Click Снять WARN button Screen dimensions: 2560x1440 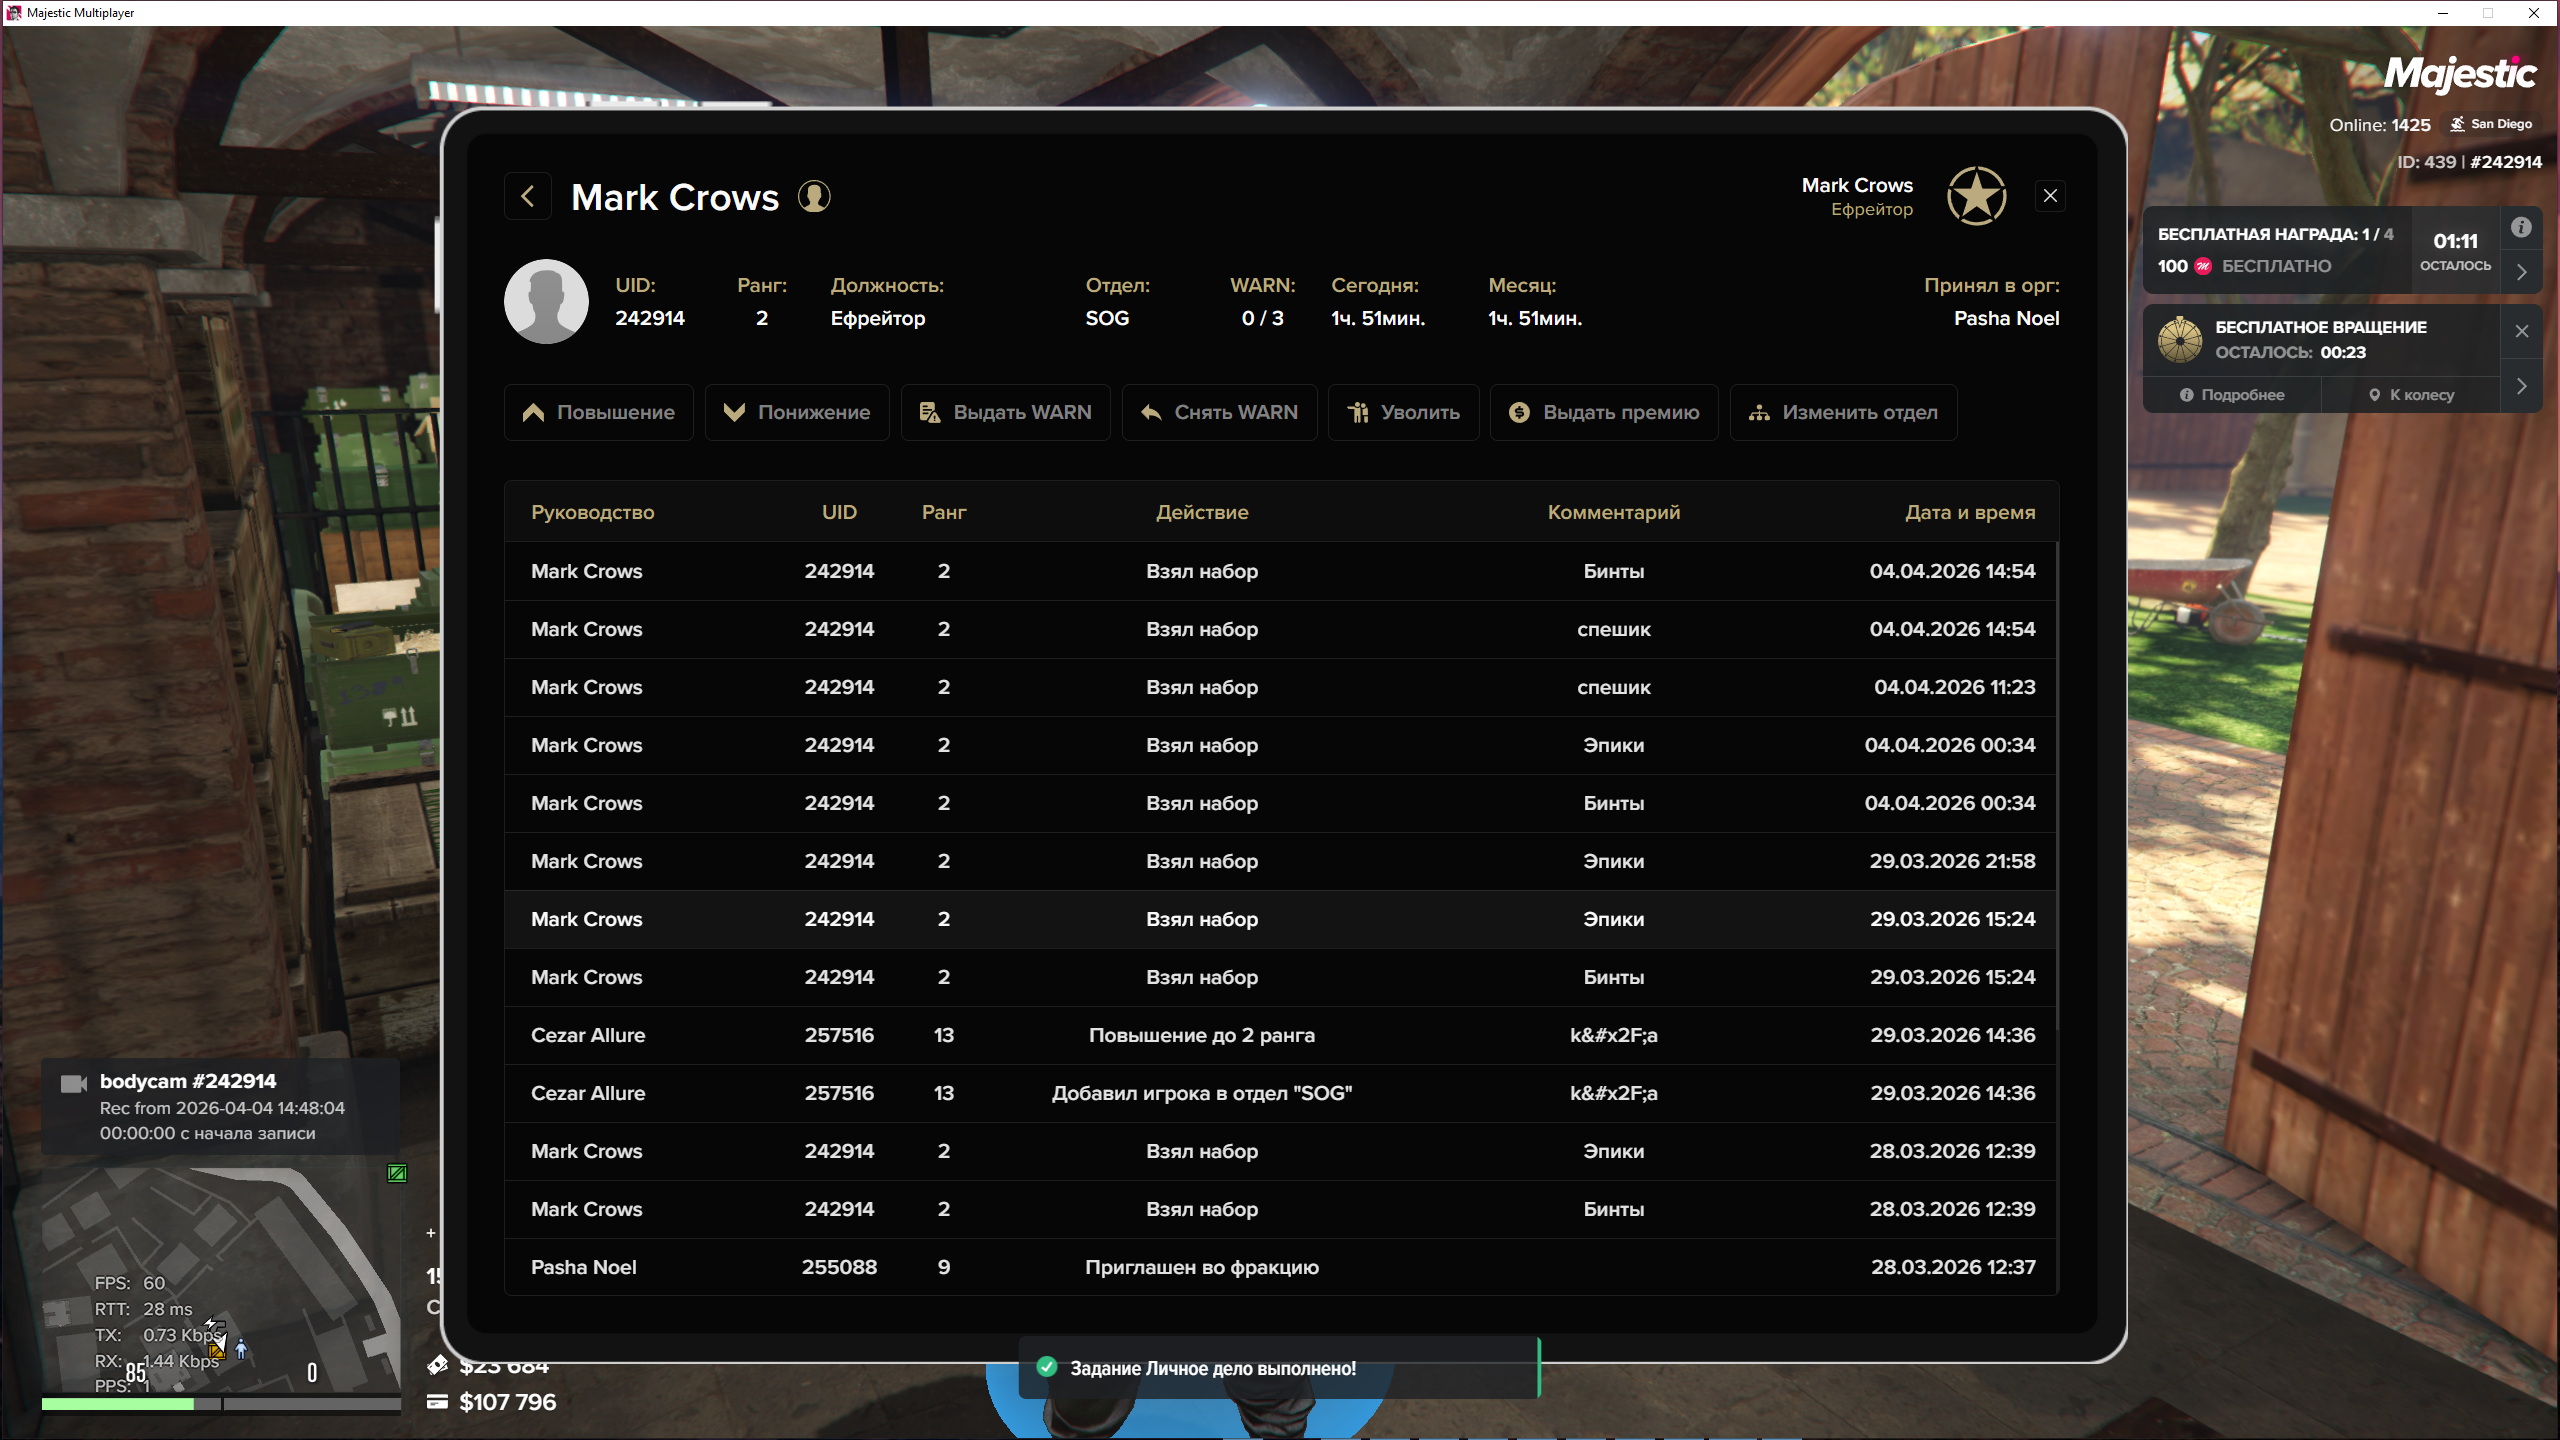coord(1219,412)
